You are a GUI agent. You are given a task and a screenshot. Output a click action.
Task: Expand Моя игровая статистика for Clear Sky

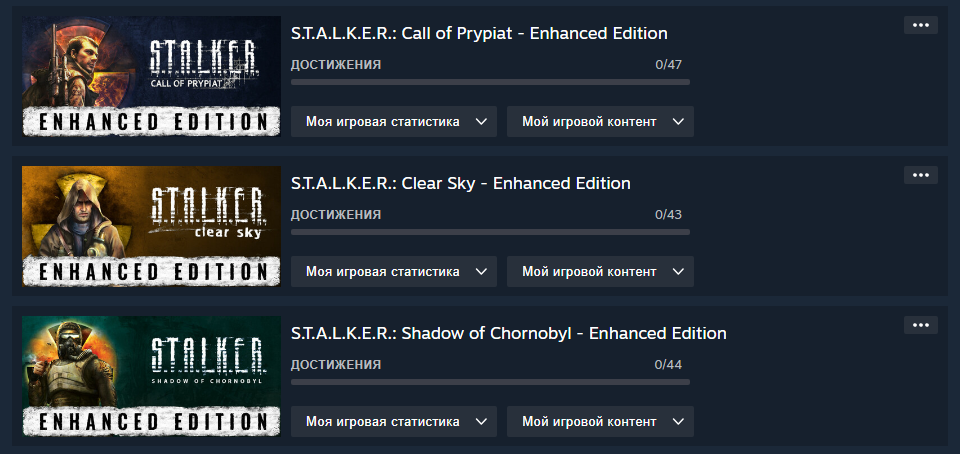pos(394,271)
